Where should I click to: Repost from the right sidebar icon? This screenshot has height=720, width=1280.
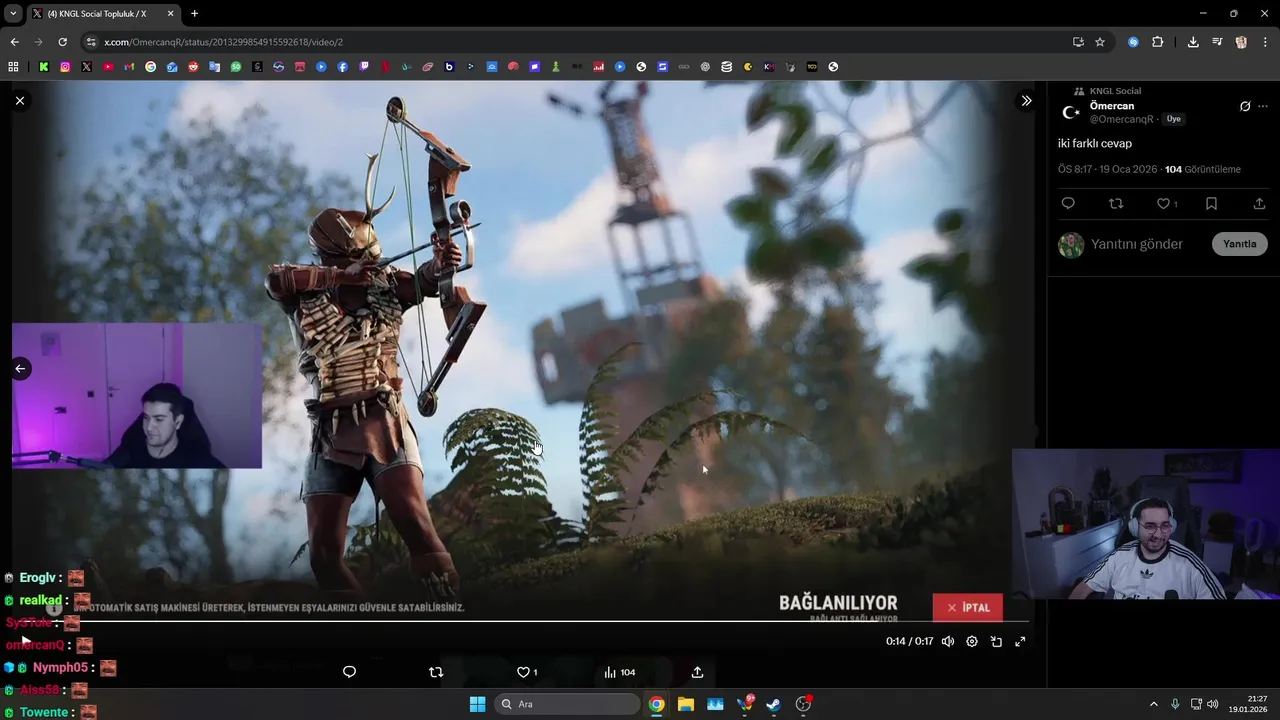1116,203
